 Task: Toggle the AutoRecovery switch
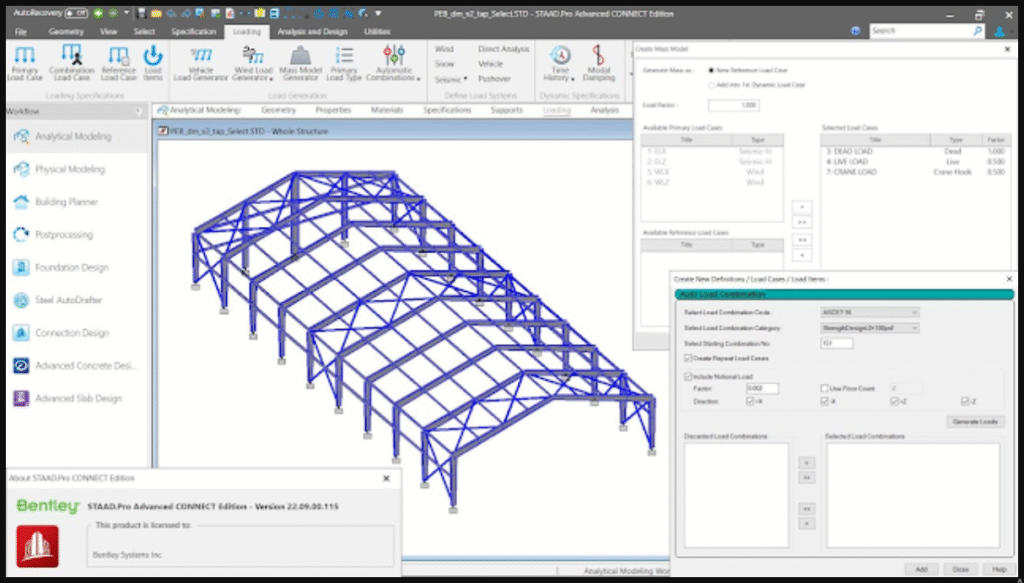tap(77, 13)
